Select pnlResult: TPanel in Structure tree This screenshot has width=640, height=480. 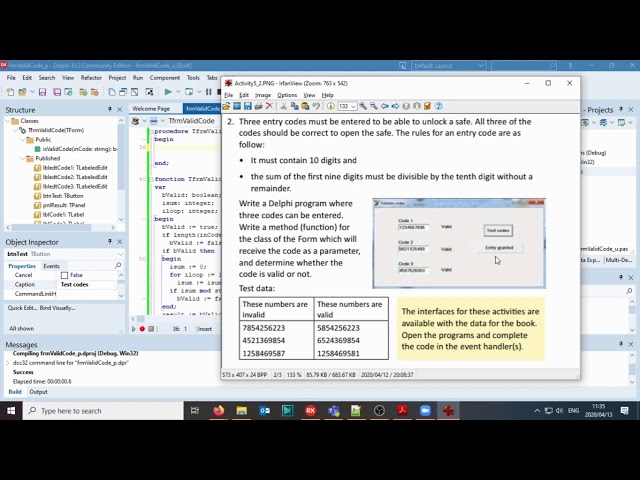click(x=60, y=205)
